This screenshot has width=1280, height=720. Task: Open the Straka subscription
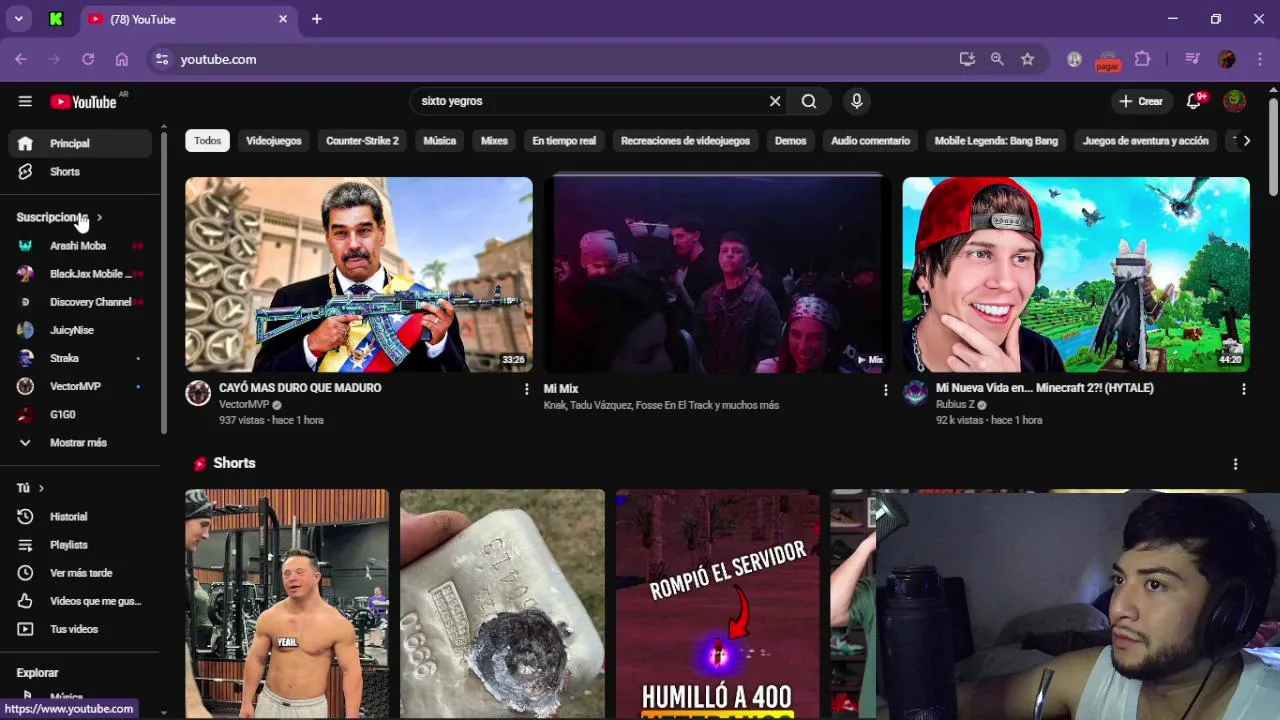pos(80,358)
